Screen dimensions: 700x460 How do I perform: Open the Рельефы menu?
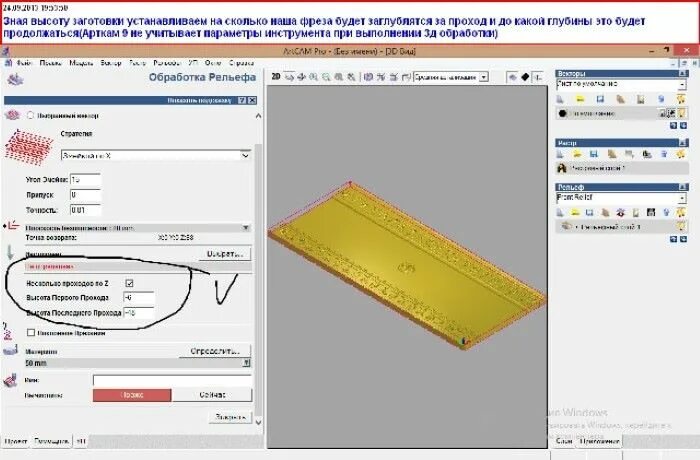pyautogui.click(x=167, y=63)
